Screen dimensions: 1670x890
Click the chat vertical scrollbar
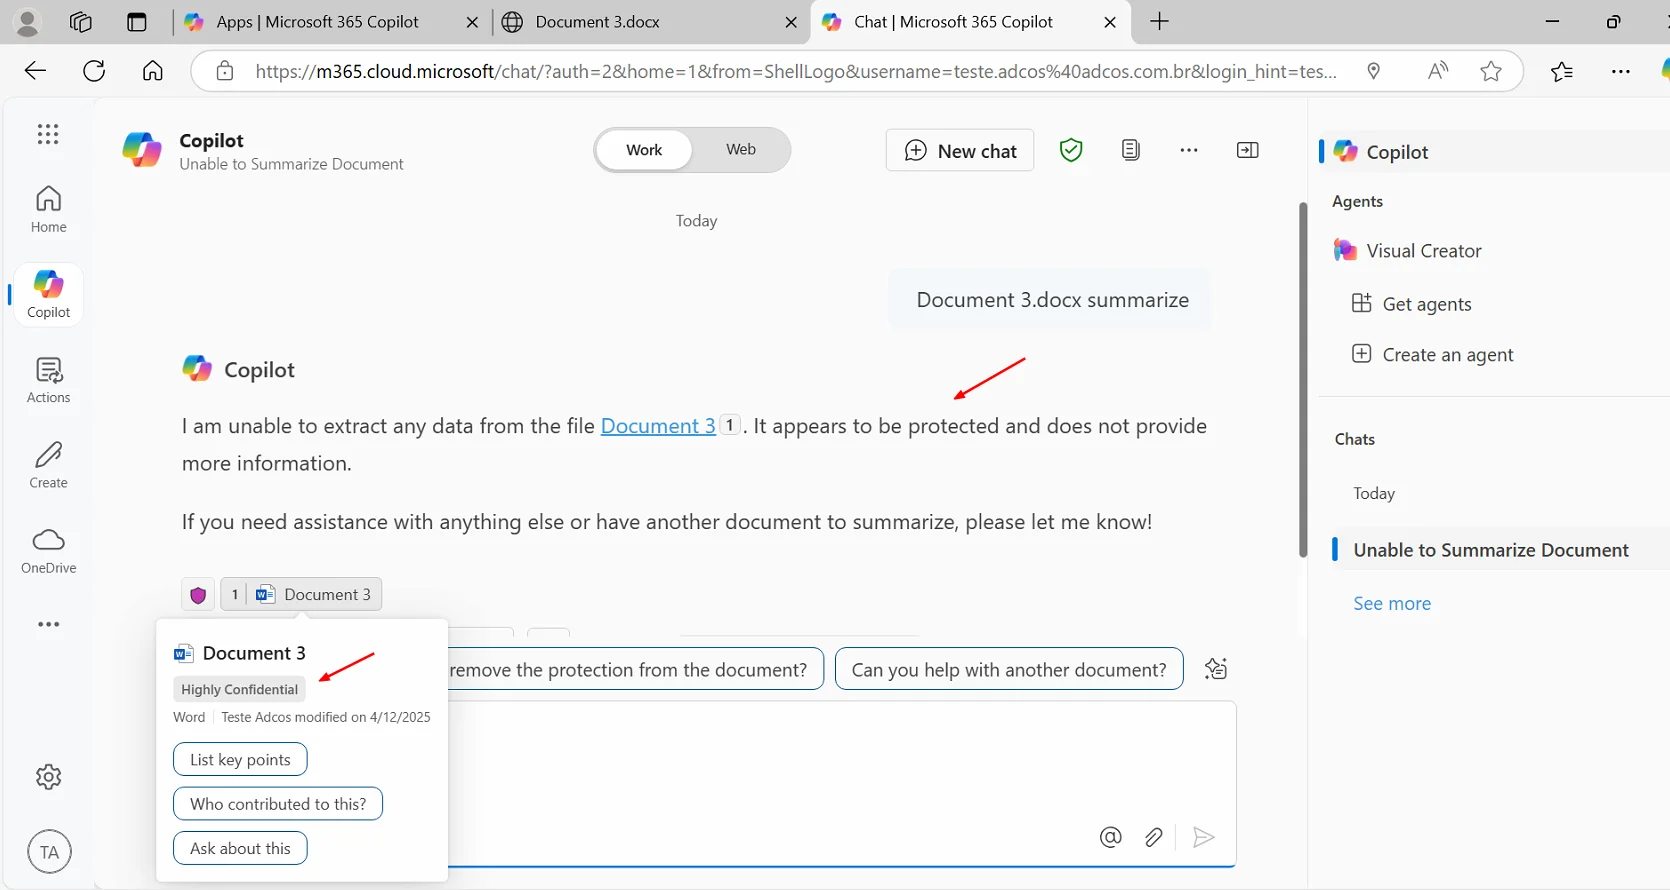[x=1303, y=380]
